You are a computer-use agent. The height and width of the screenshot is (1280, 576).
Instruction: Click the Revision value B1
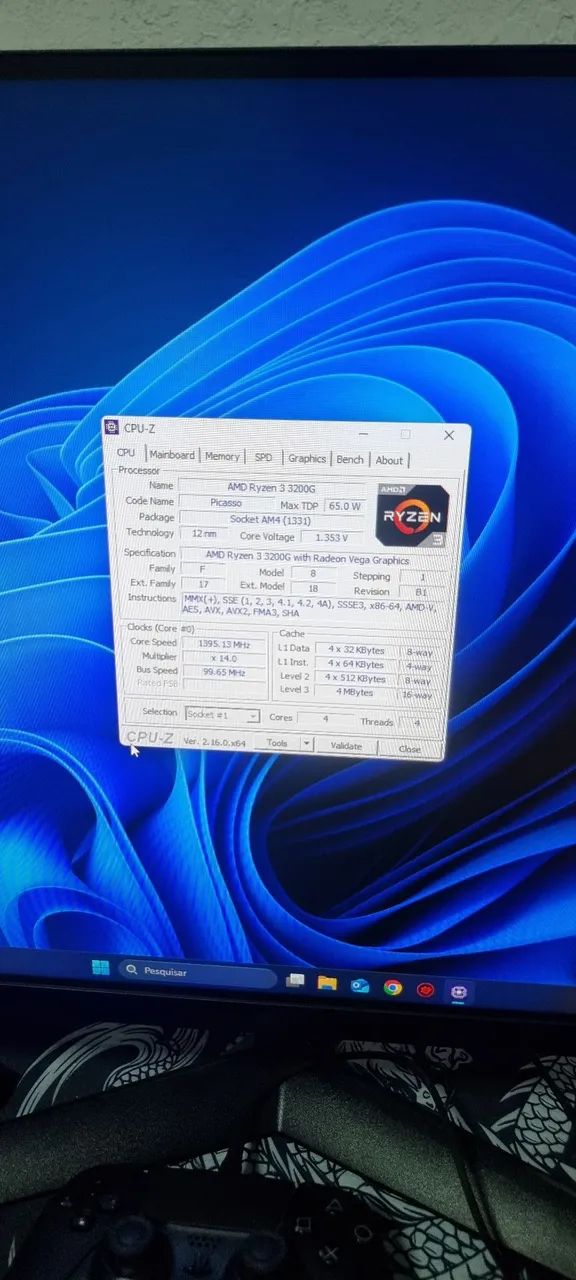pos(421,592)
